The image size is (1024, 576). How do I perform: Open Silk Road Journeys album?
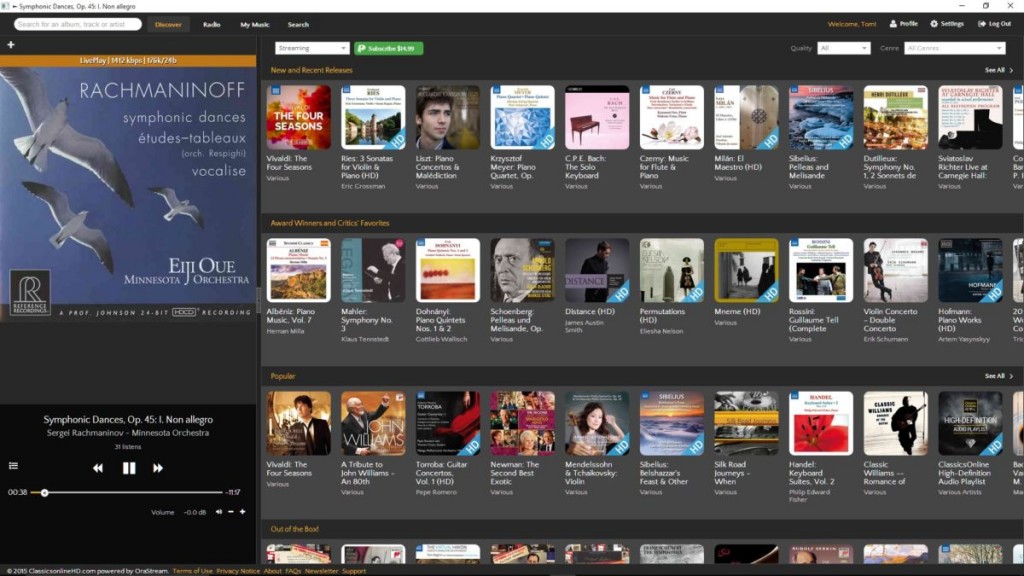(746, 423)
